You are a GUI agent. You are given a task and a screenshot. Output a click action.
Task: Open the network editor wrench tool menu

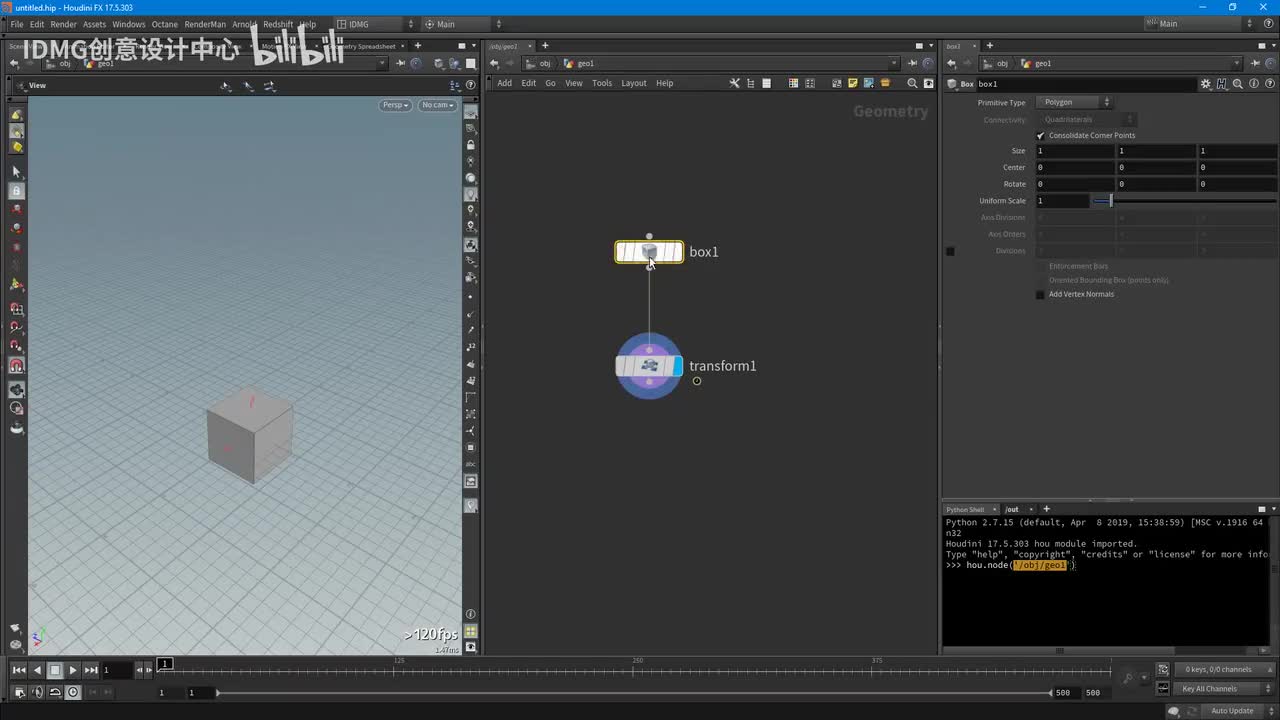click(734, 83)
